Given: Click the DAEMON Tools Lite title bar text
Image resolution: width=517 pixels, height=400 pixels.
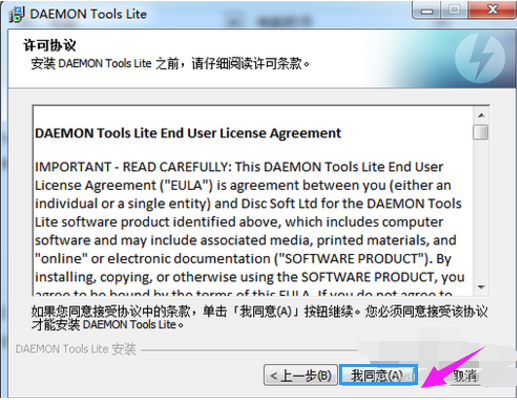Looking at the screenshot, I should coord(88,14).
